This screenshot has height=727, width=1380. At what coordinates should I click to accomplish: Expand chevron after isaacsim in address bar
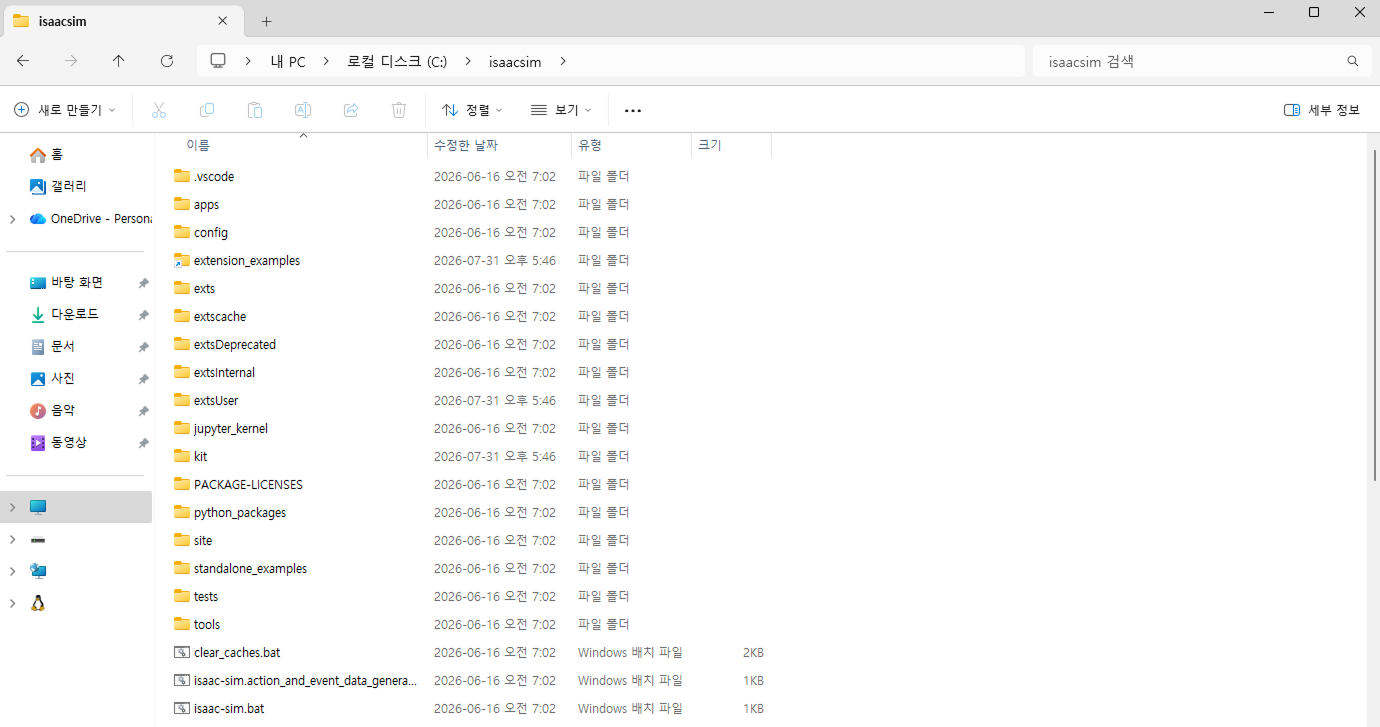pos(563,61)
